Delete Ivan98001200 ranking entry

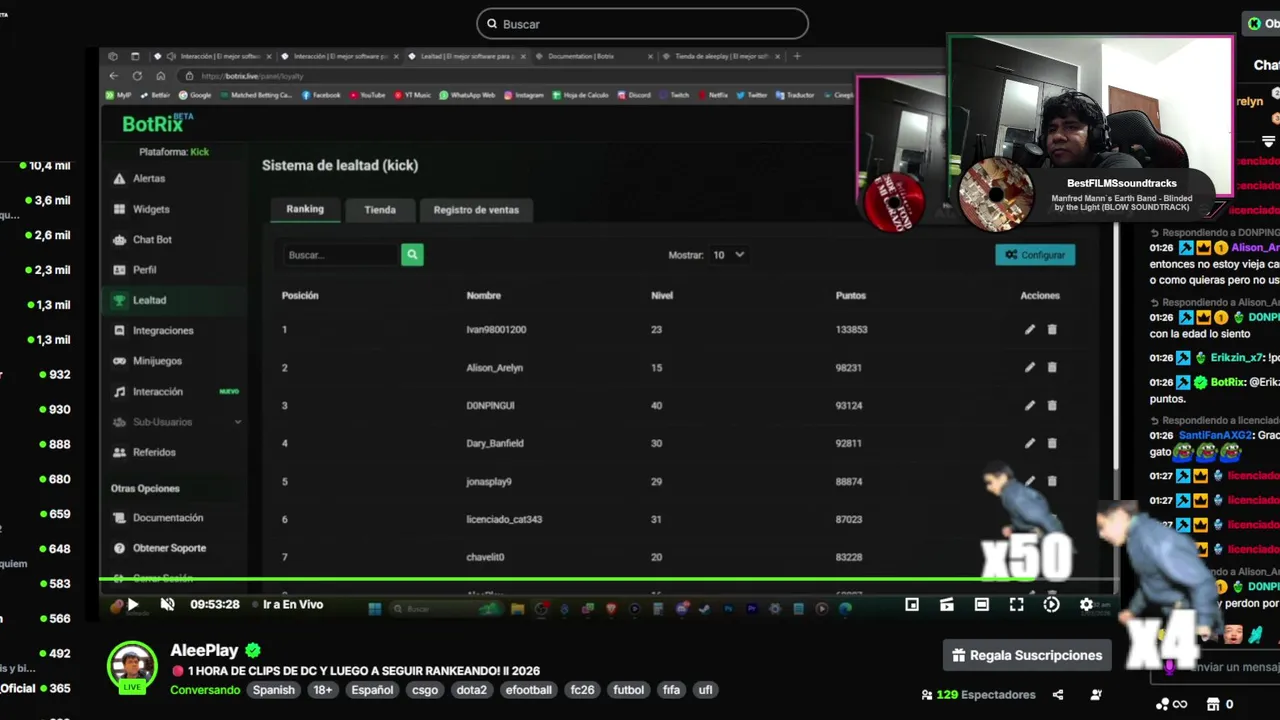(x=1052, y=329)
